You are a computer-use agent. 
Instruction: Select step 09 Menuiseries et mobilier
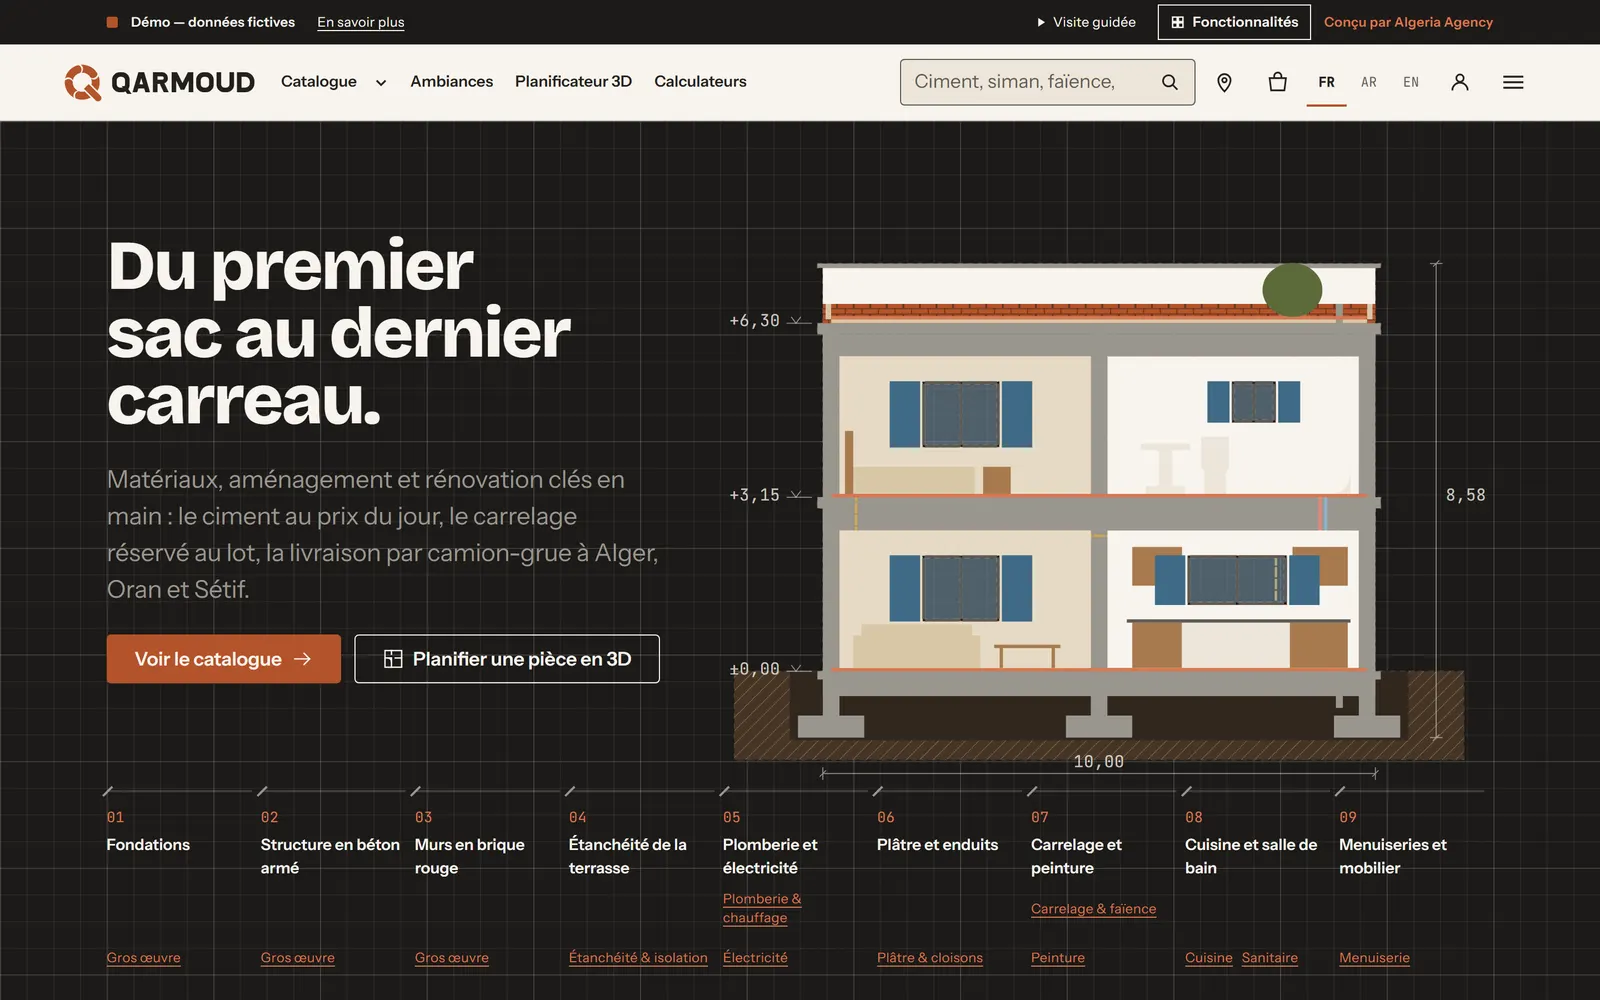click(1393, 843)
